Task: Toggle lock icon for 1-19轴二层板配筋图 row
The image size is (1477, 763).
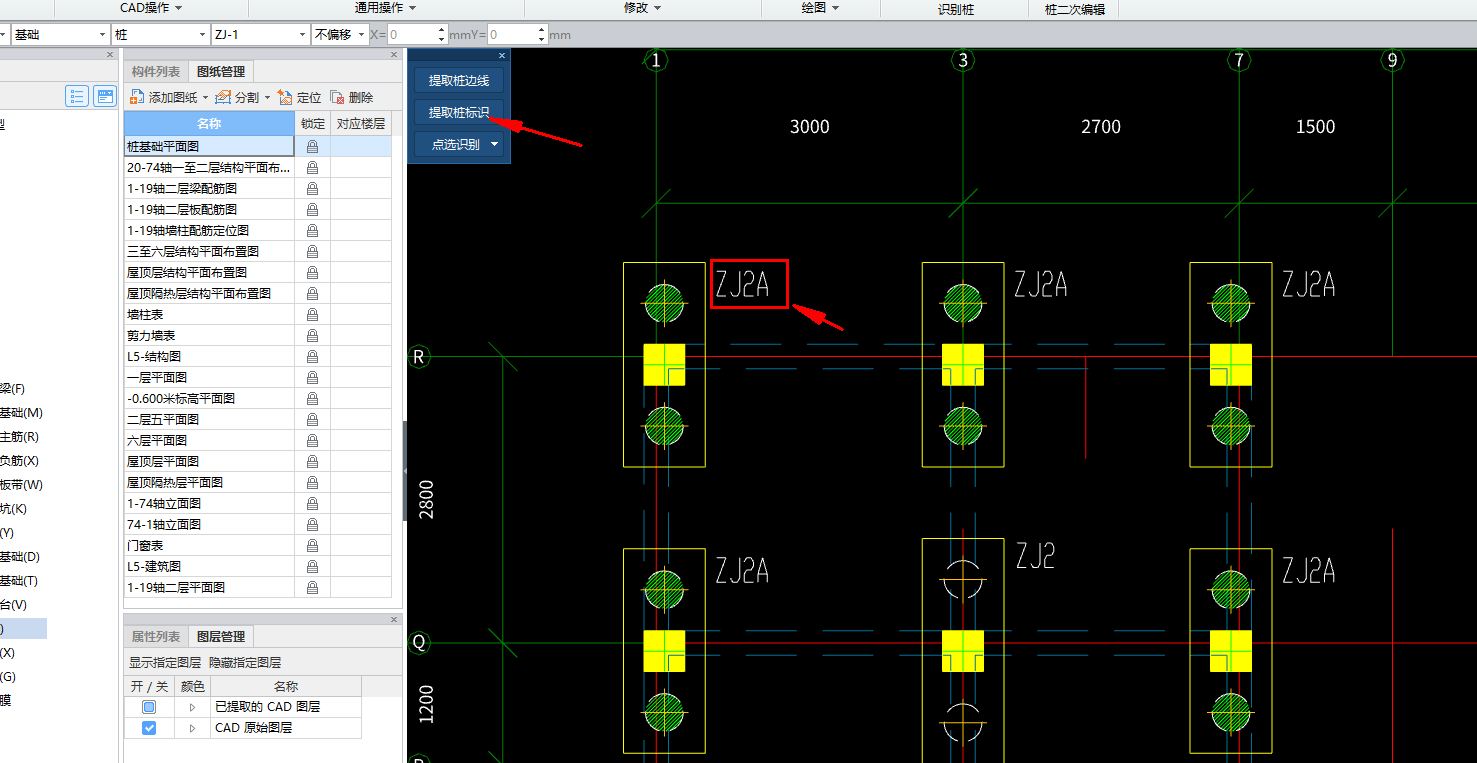Action: (312, 209)
